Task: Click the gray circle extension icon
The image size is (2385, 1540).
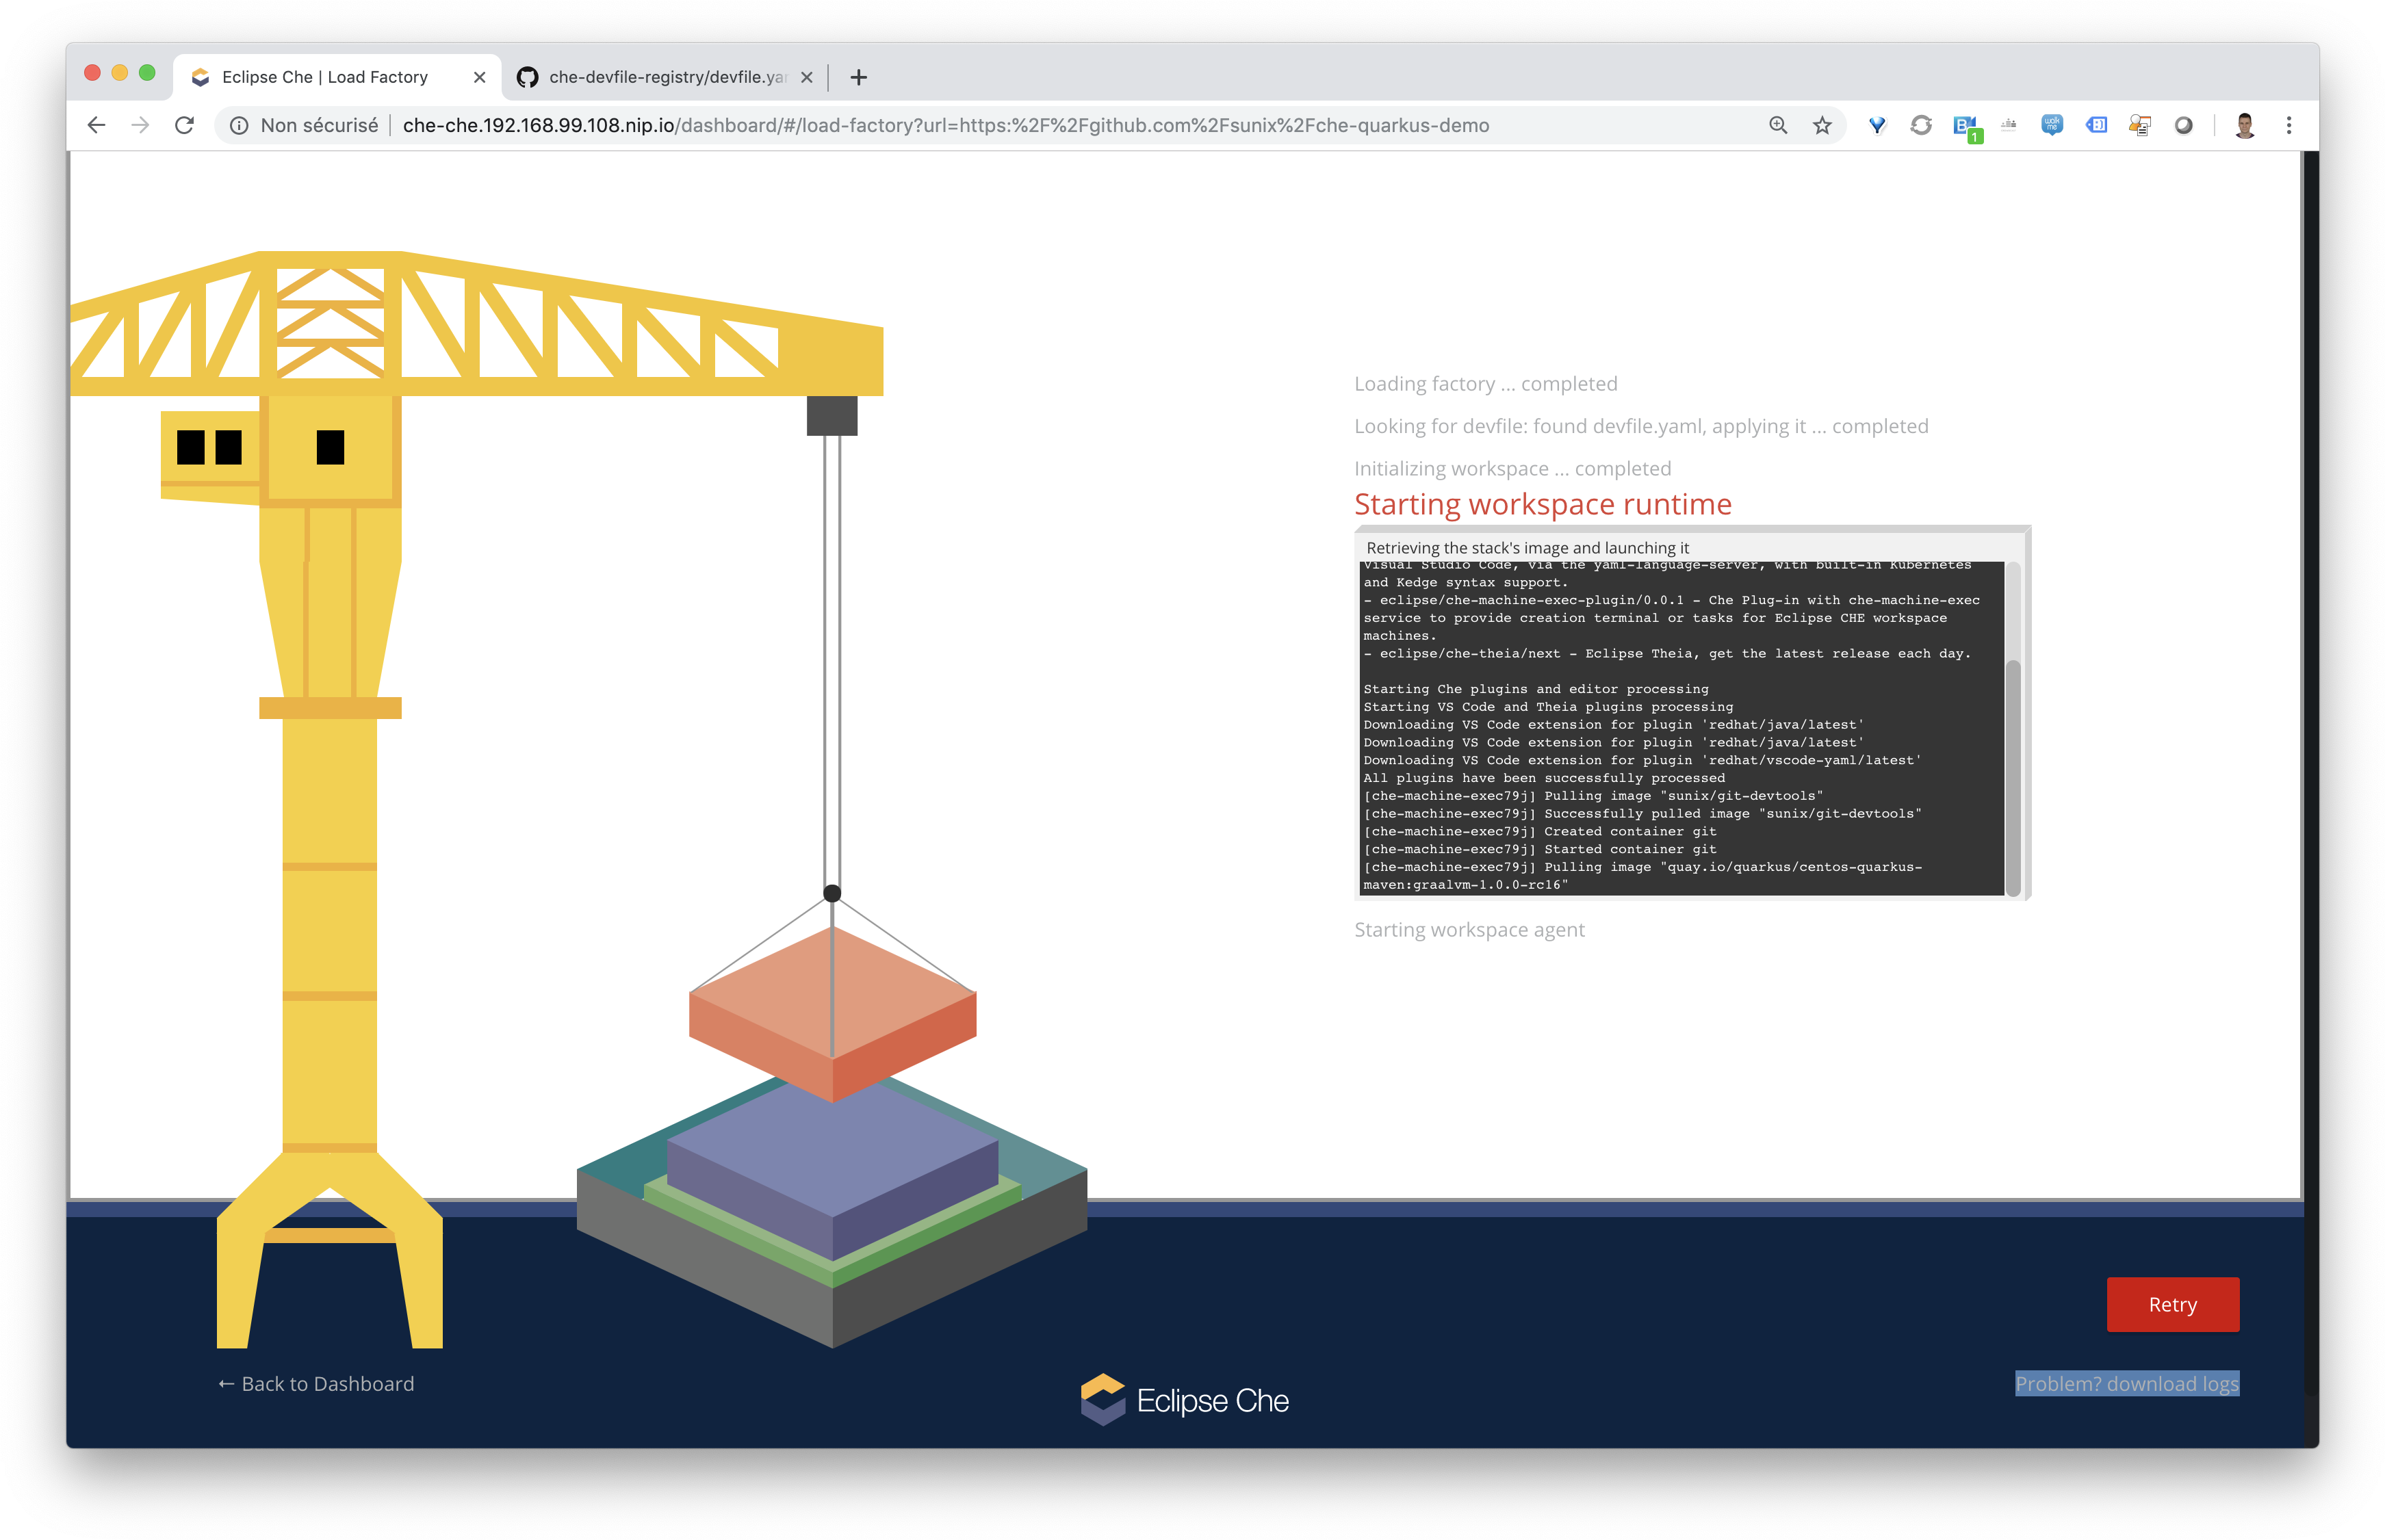Action: pyautogui.click(x=2184, y=125)
